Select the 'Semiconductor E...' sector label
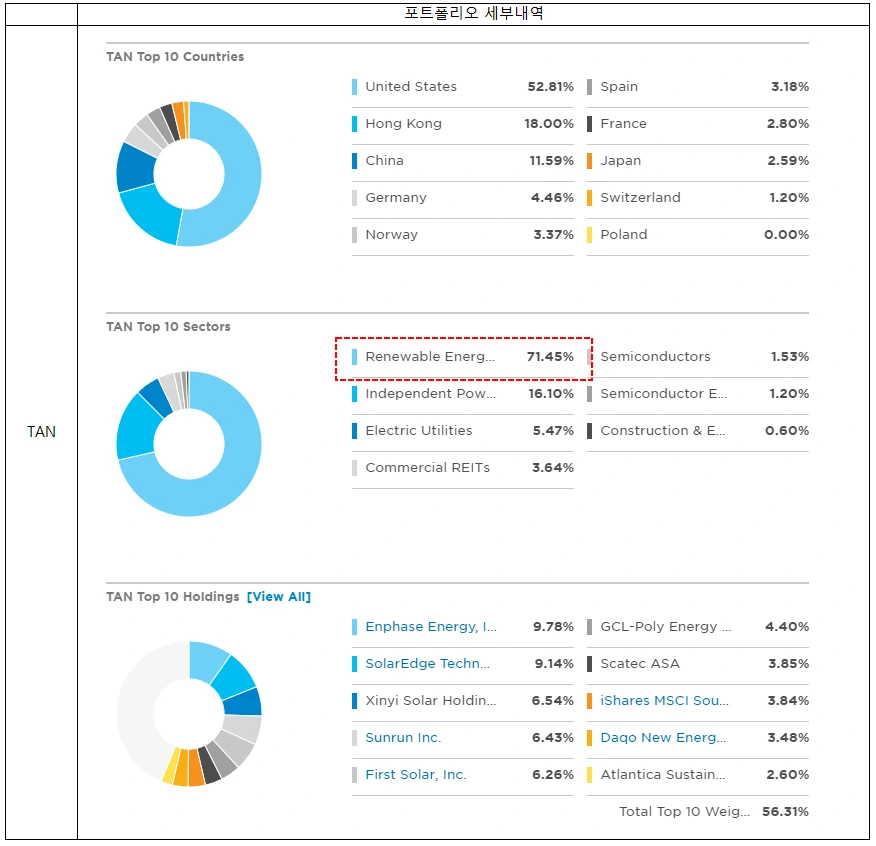This screenshot has width=876, height=846. click(x=664, y=393)
